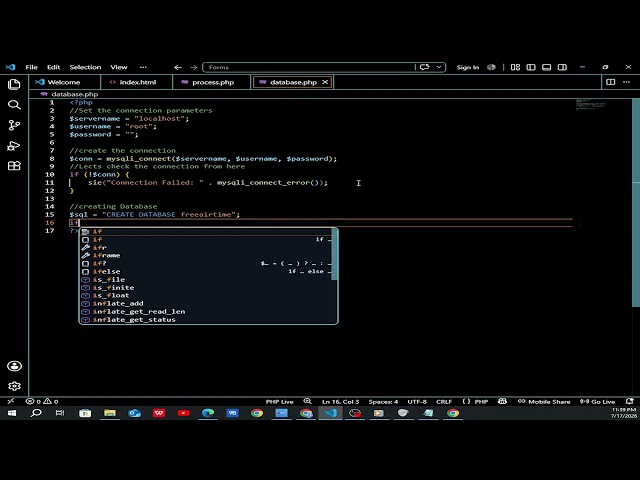Screen dimensions: 640x480
Task: Click PHP Live in the status bar
Action: point(279,402)
